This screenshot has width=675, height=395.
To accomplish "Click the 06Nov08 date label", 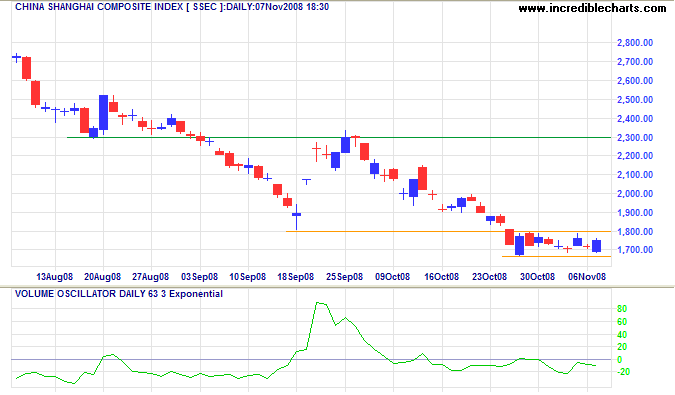I will tap(587, 277).
